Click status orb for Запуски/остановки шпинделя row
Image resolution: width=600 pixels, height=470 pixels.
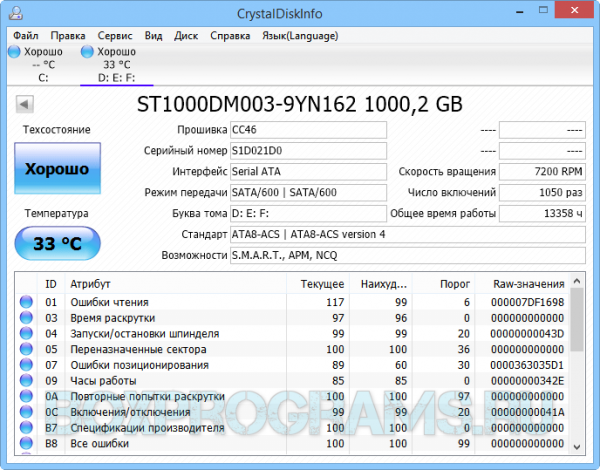tap(26, 333)
